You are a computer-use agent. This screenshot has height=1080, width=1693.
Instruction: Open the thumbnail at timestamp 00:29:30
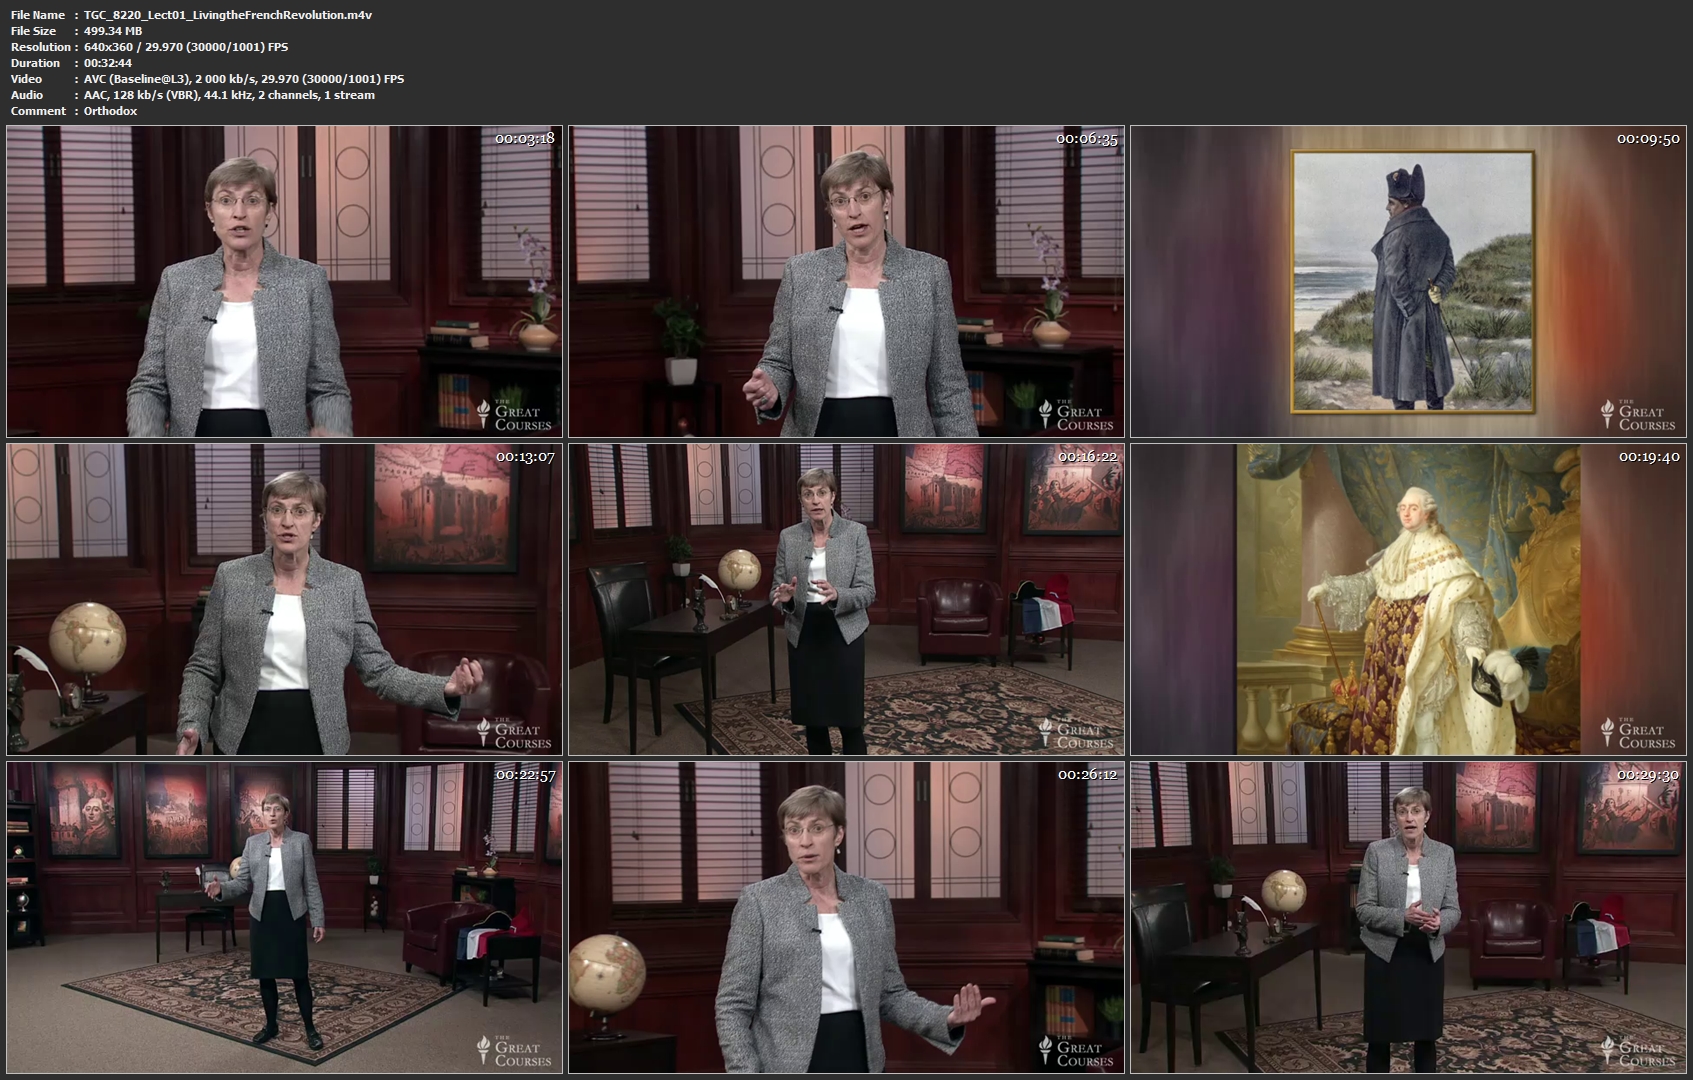point(1408,917)
